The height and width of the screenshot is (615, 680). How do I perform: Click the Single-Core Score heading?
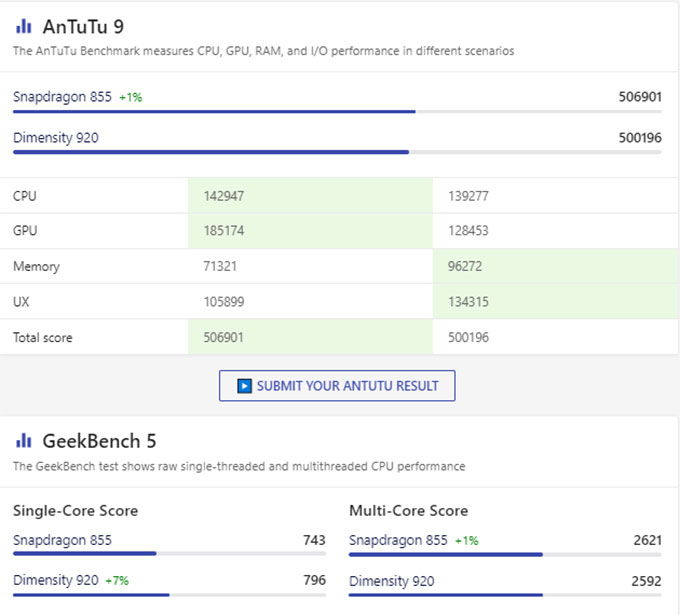pyautogui.click(x=75, y=510)
